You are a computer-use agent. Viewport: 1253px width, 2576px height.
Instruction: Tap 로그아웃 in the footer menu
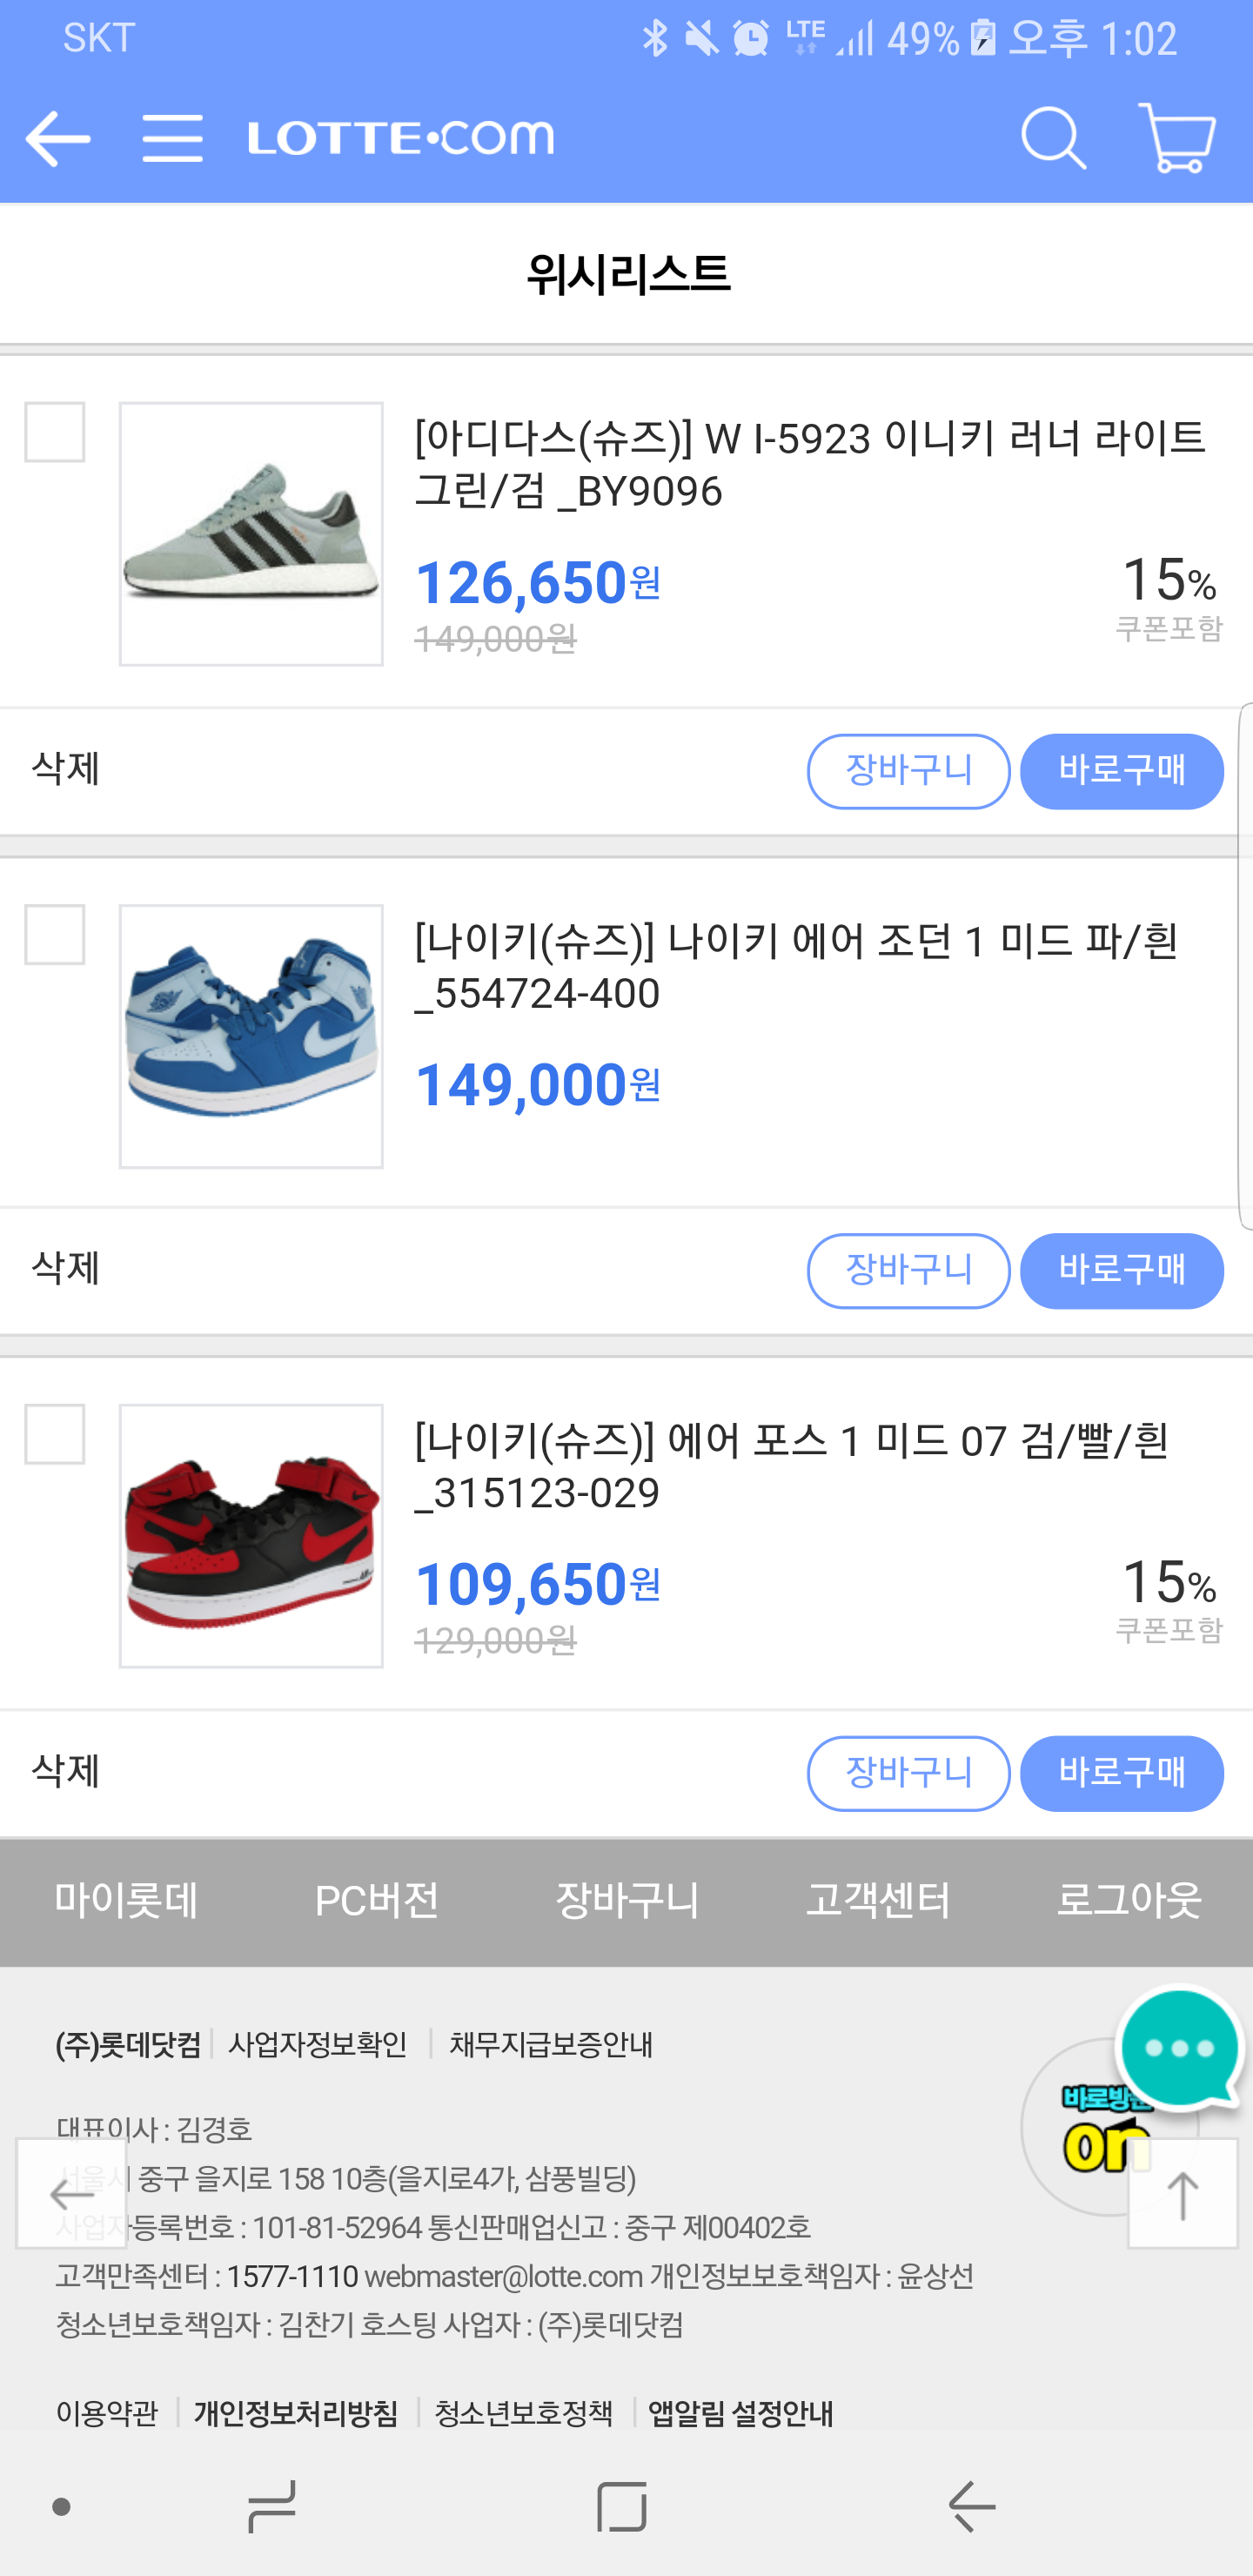point(1129,1901)
